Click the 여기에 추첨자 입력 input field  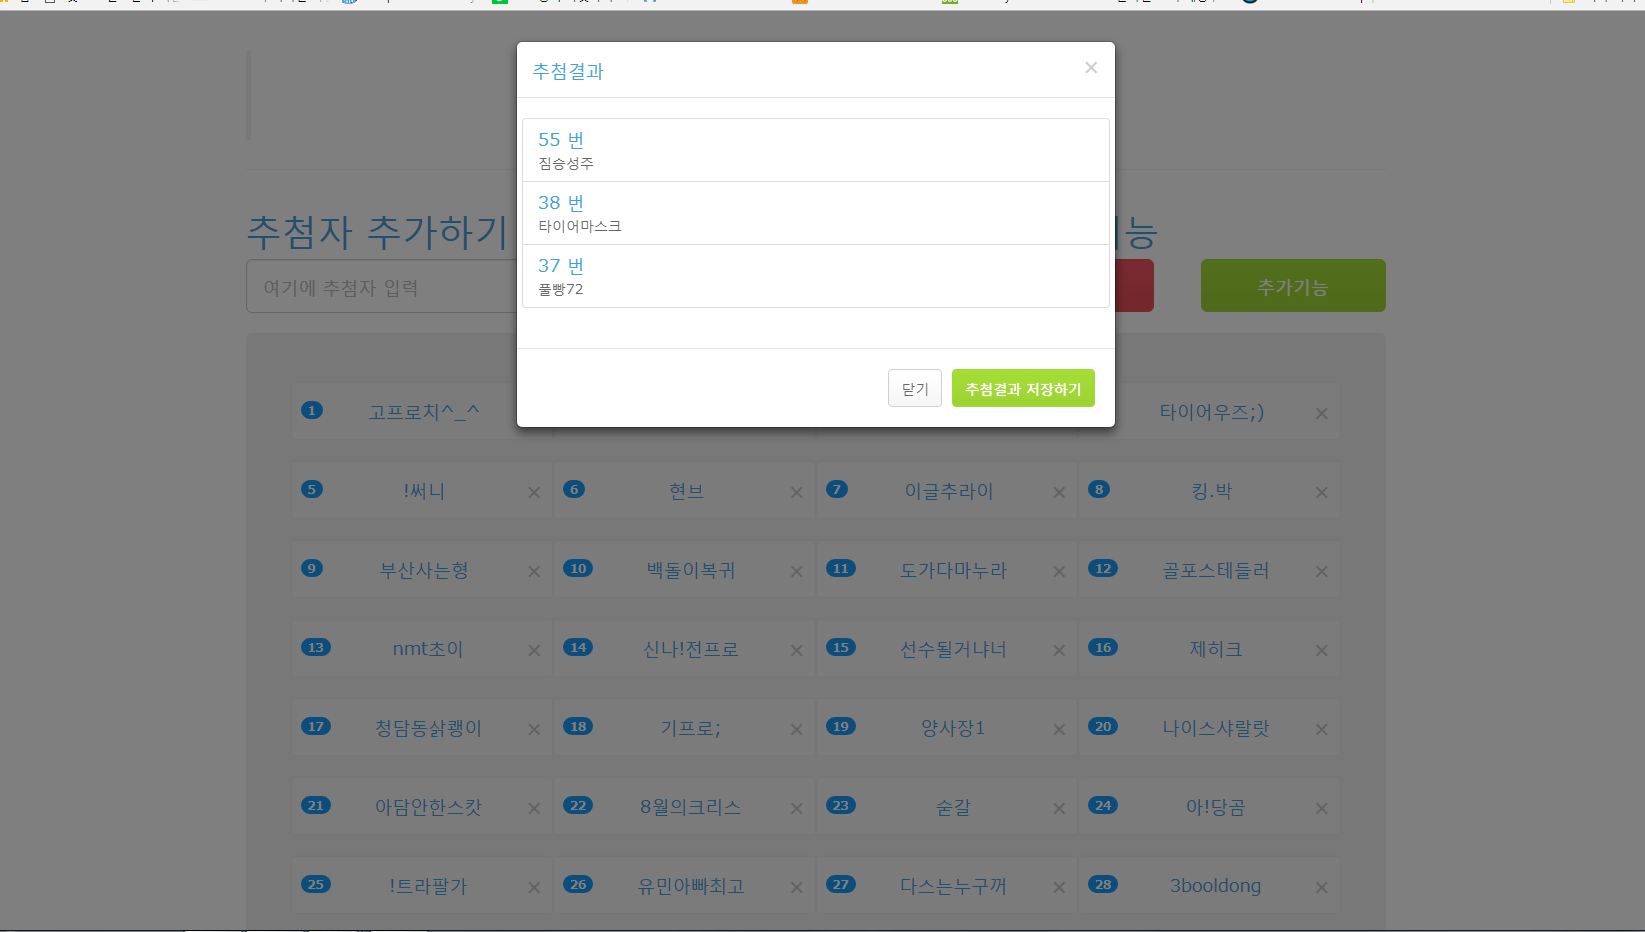point(380,287)
